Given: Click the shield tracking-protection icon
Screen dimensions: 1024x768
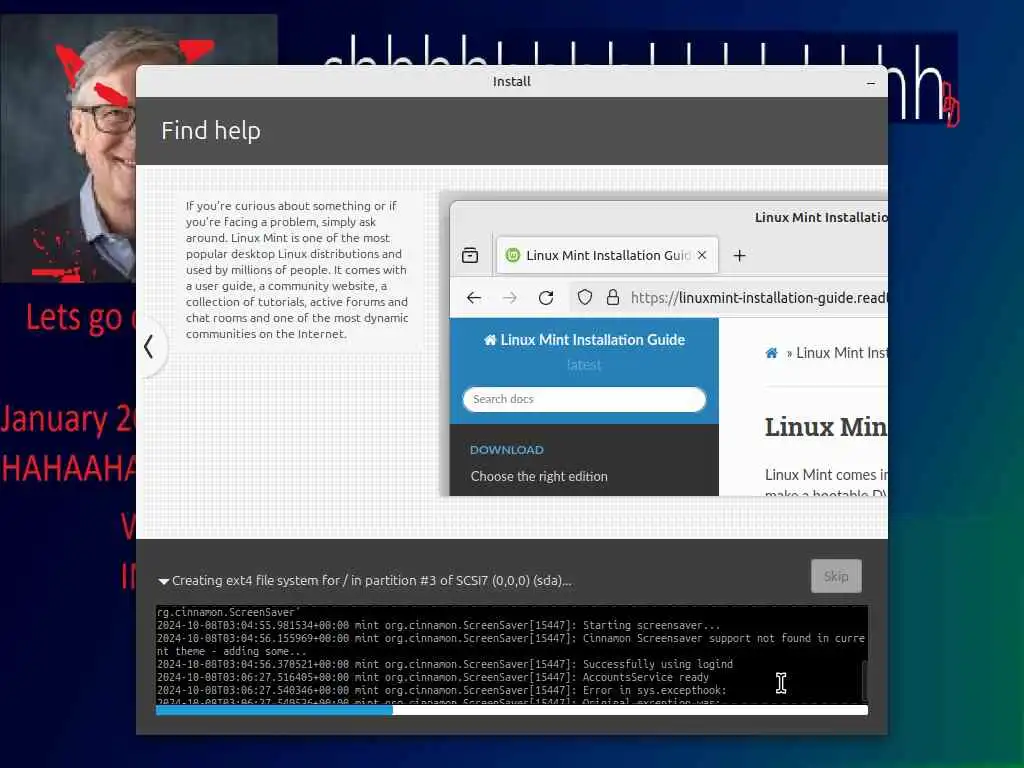Looking at the screenshot, I should (584, 298).
